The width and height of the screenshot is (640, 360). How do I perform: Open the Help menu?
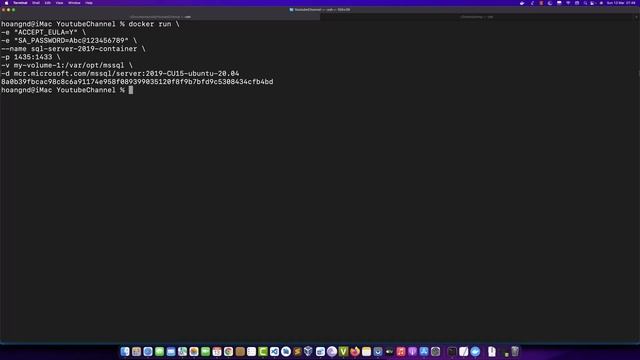coord(89,3)
